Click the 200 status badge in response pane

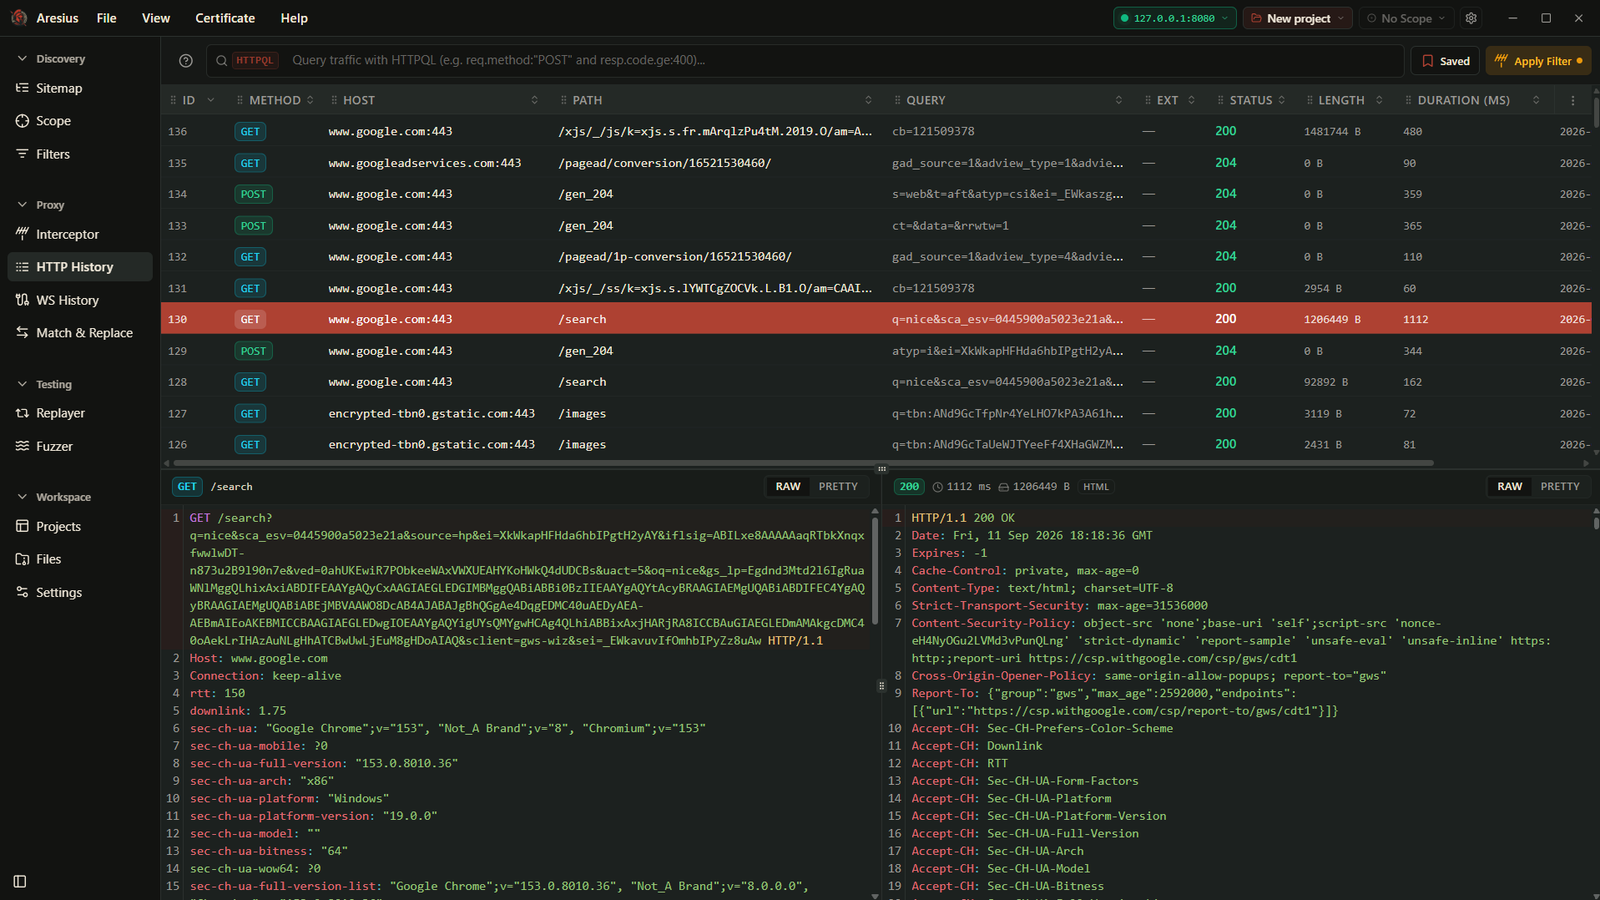tap(908, 487)
